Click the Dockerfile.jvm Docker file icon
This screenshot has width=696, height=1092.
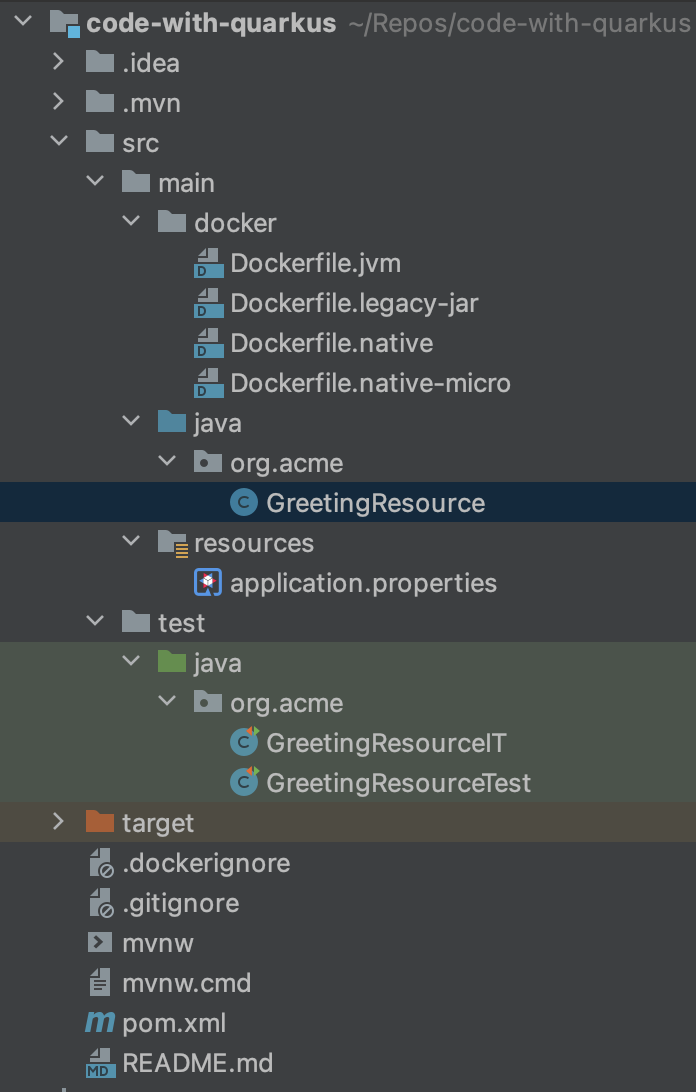[x=208, y=263]
